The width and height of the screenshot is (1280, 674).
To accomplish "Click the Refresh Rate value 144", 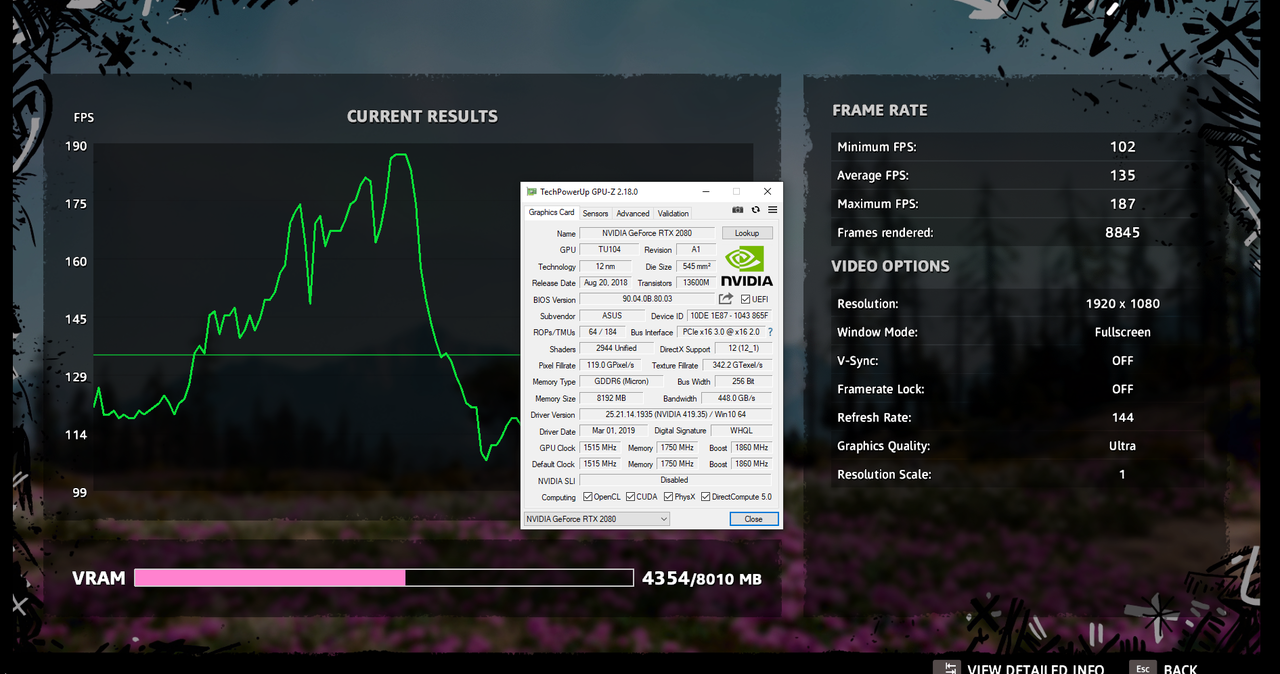I will click(1122, 418).
